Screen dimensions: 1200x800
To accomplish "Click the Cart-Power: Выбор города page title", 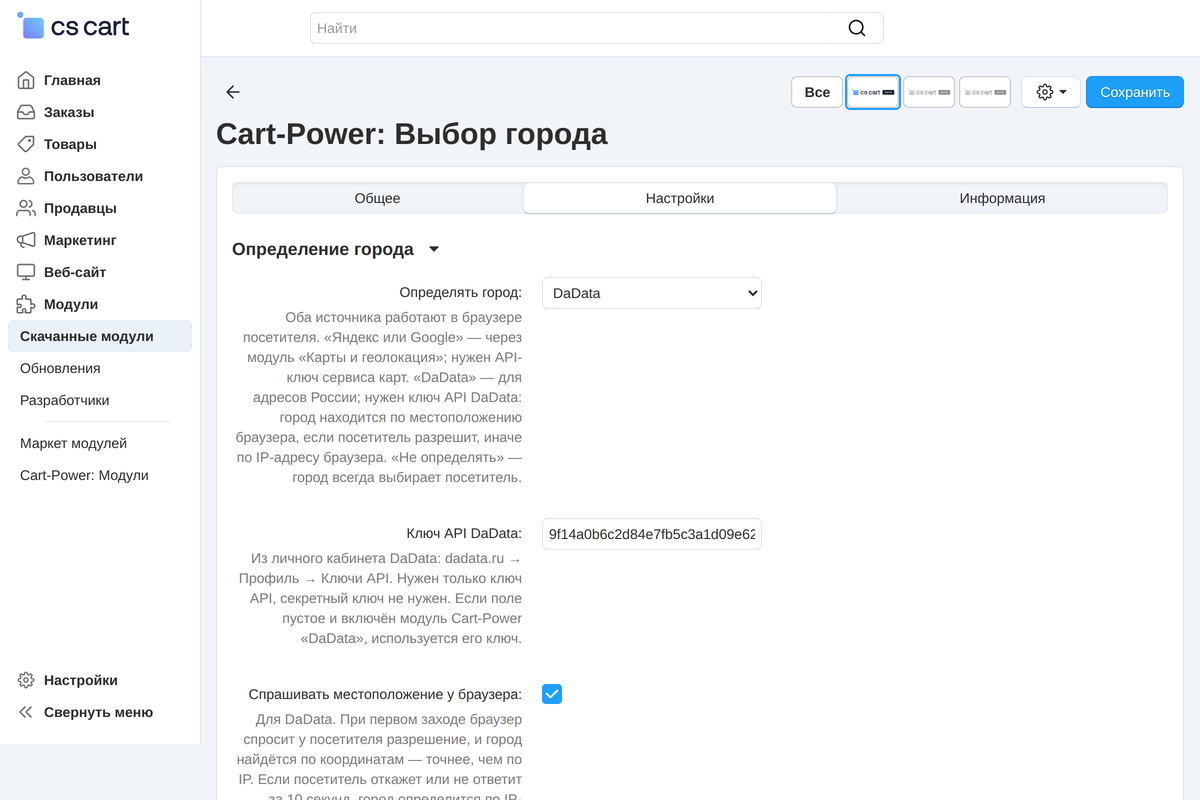I will pyautogui.click(x=412, y=133).
